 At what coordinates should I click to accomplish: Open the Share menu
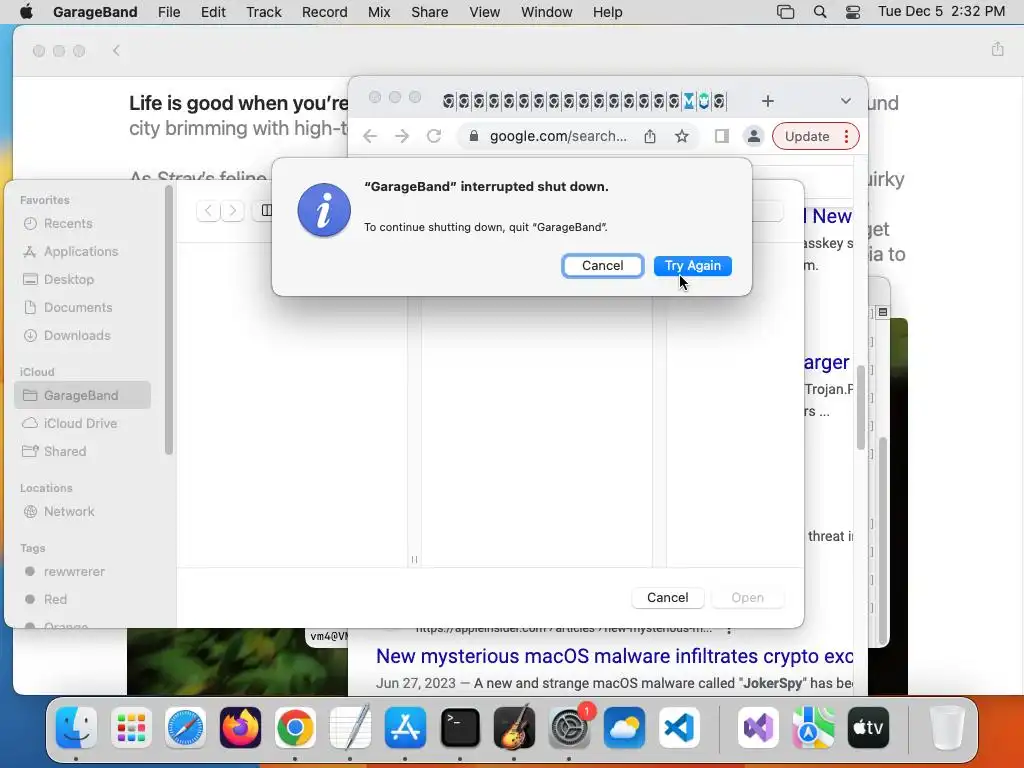tap(429, 12)
